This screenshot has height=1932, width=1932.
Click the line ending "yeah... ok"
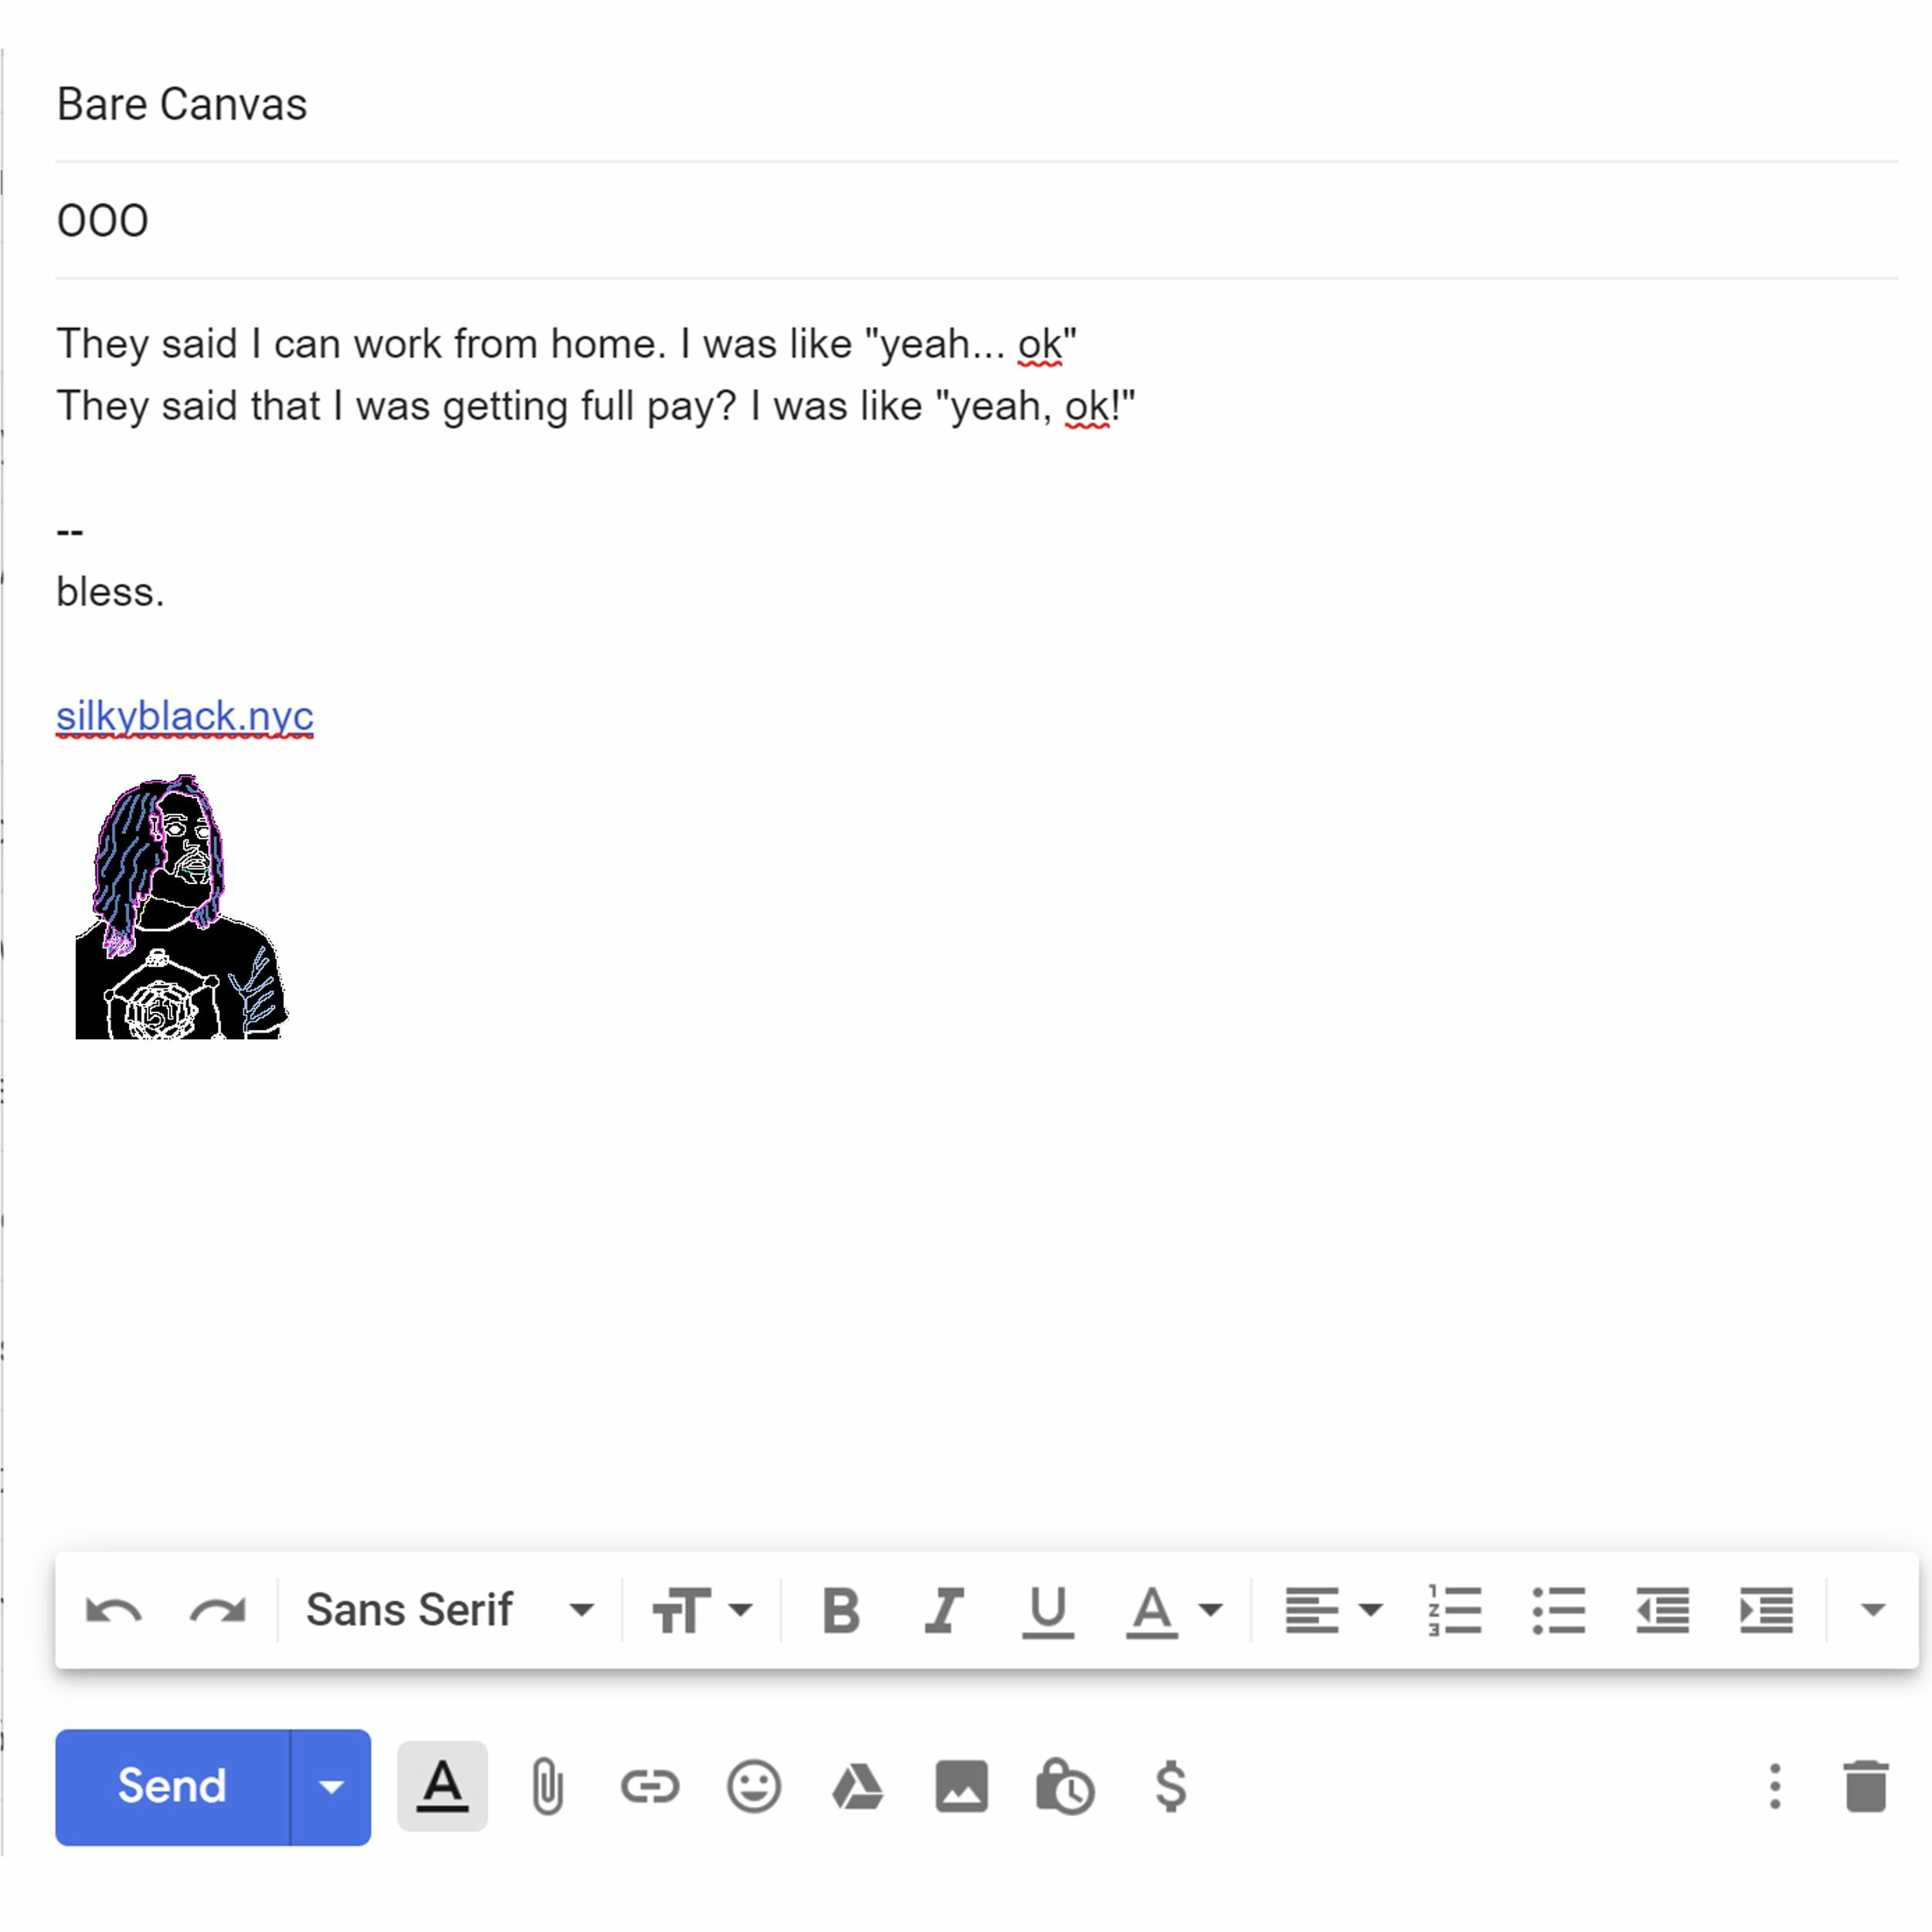(567, 344)
